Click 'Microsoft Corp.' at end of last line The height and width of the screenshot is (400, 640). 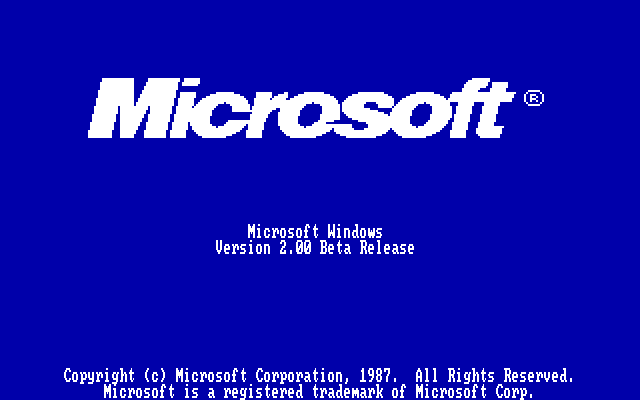coord(475,392)
